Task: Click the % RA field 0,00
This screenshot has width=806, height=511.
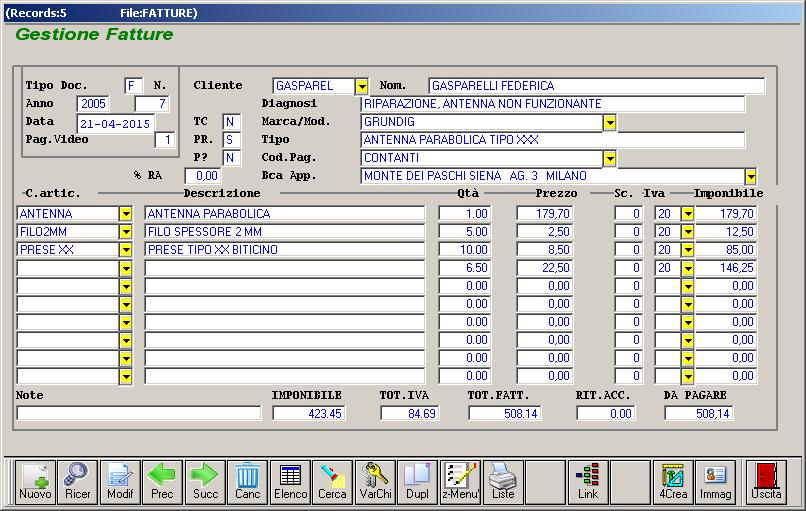Action: (203, 176)
